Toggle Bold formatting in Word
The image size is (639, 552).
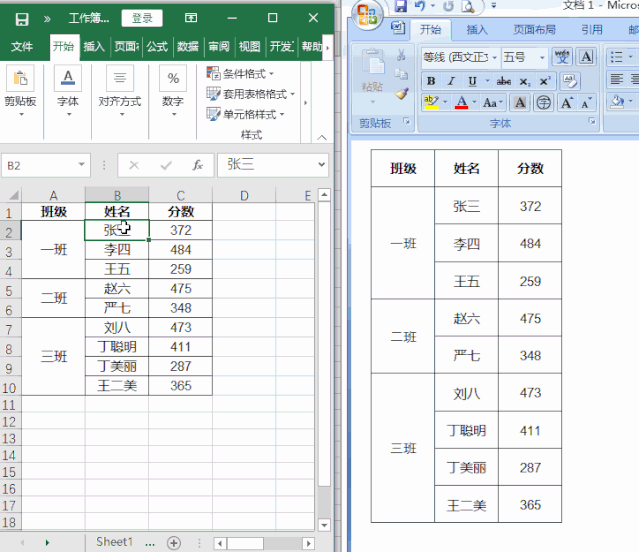[431, 80]
